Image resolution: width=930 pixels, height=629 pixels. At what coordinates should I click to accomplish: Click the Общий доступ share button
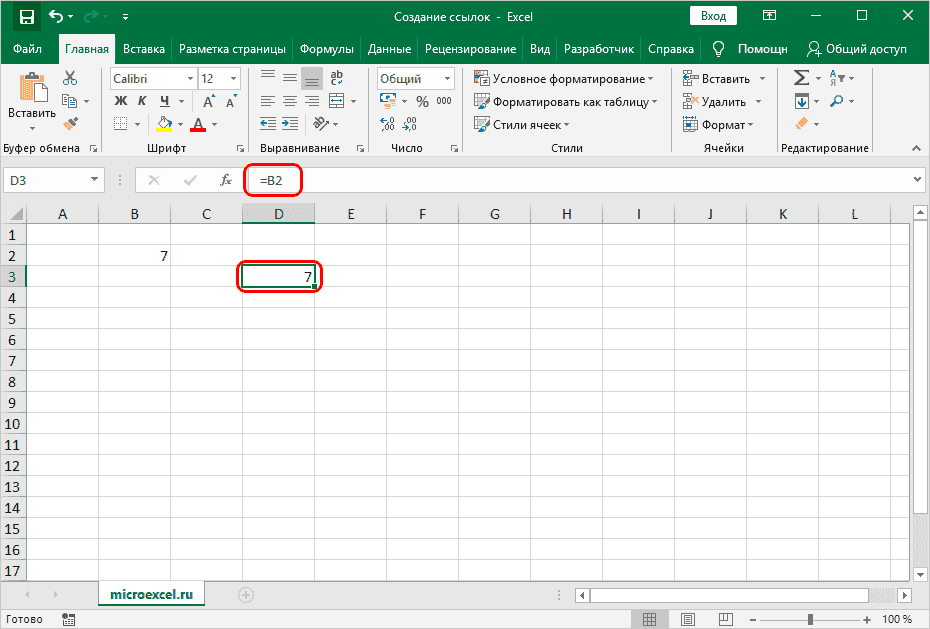(x=857, y=49)
